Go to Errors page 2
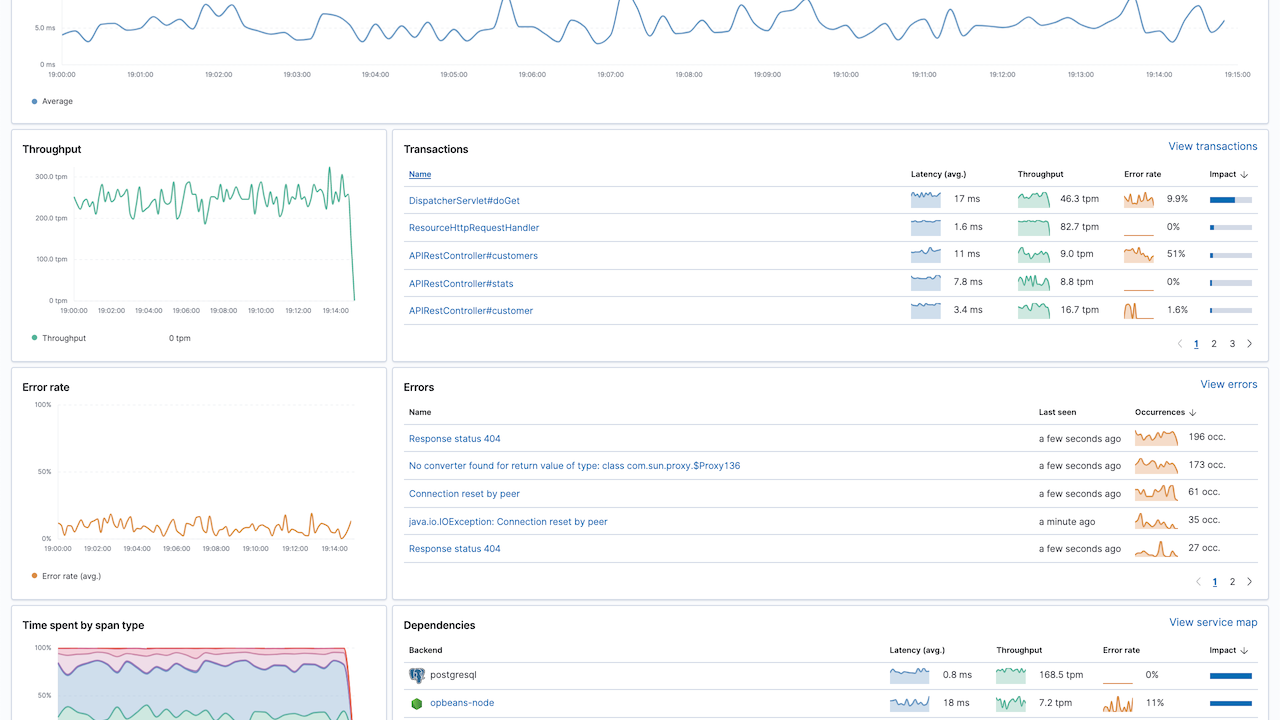Viewport: 1280px width, 720px height. (1232, 582)
